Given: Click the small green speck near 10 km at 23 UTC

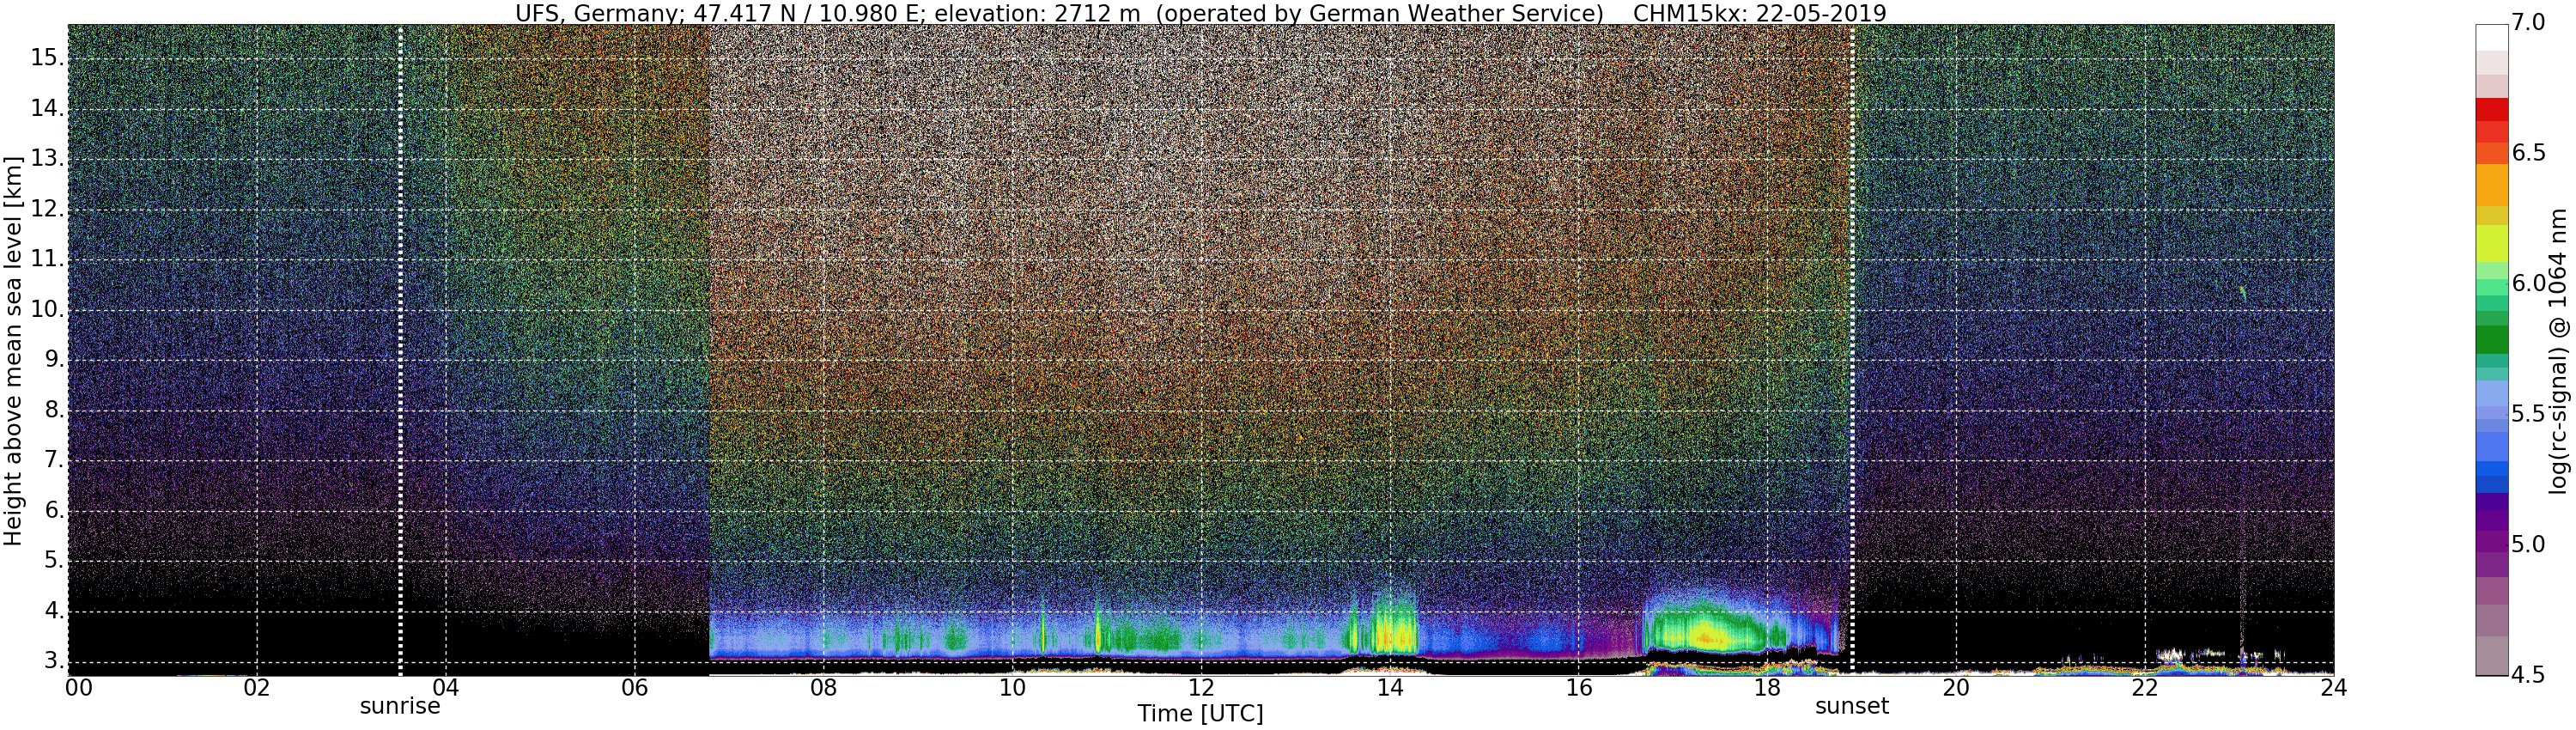Looking at the screenshot, I should [2243, 292].
